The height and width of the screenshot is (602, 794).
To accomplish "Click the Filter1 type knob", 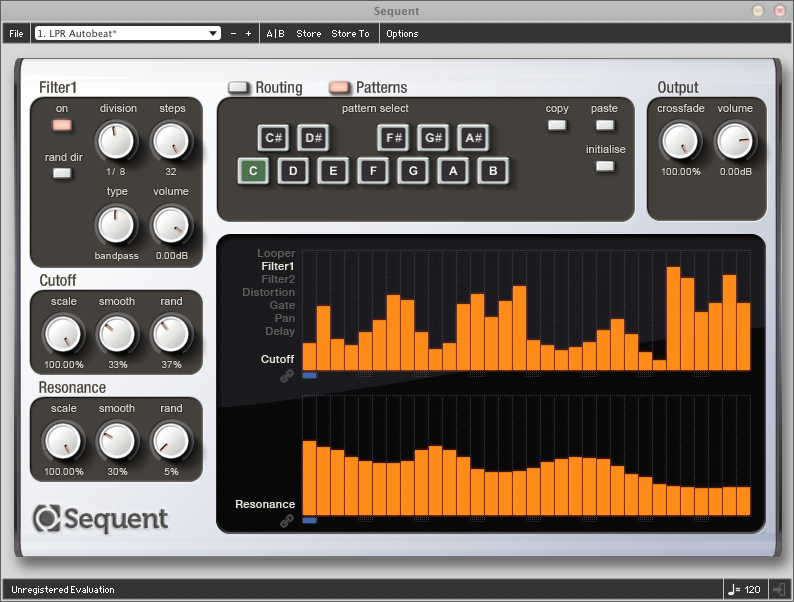I will coord(116,225).
